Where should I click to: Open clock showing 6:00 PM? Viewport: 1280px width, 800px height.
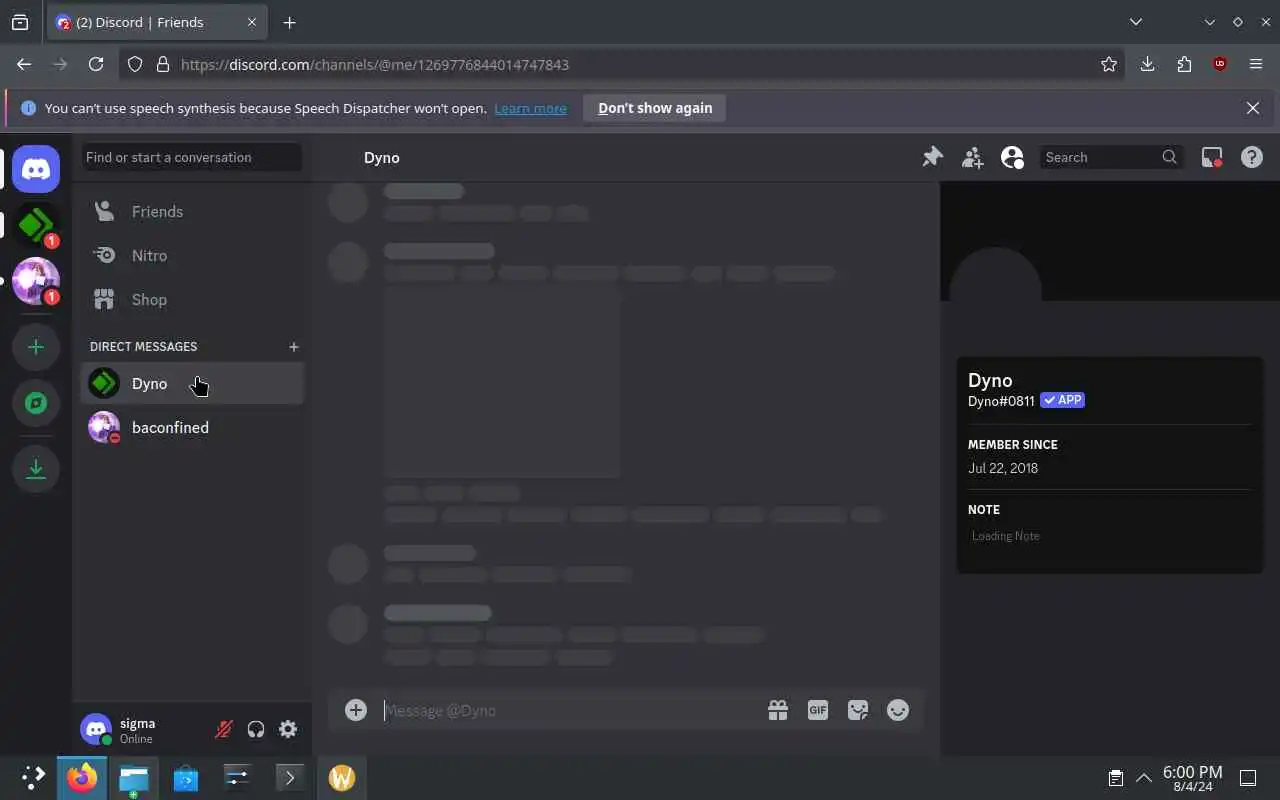1193,777
